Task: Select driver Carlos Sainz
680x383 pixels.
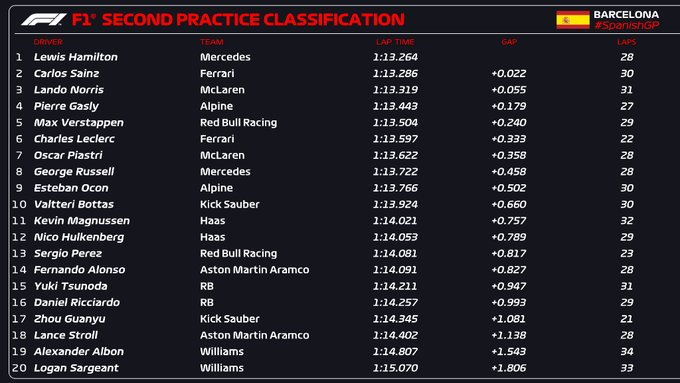Action: (66, 73)
